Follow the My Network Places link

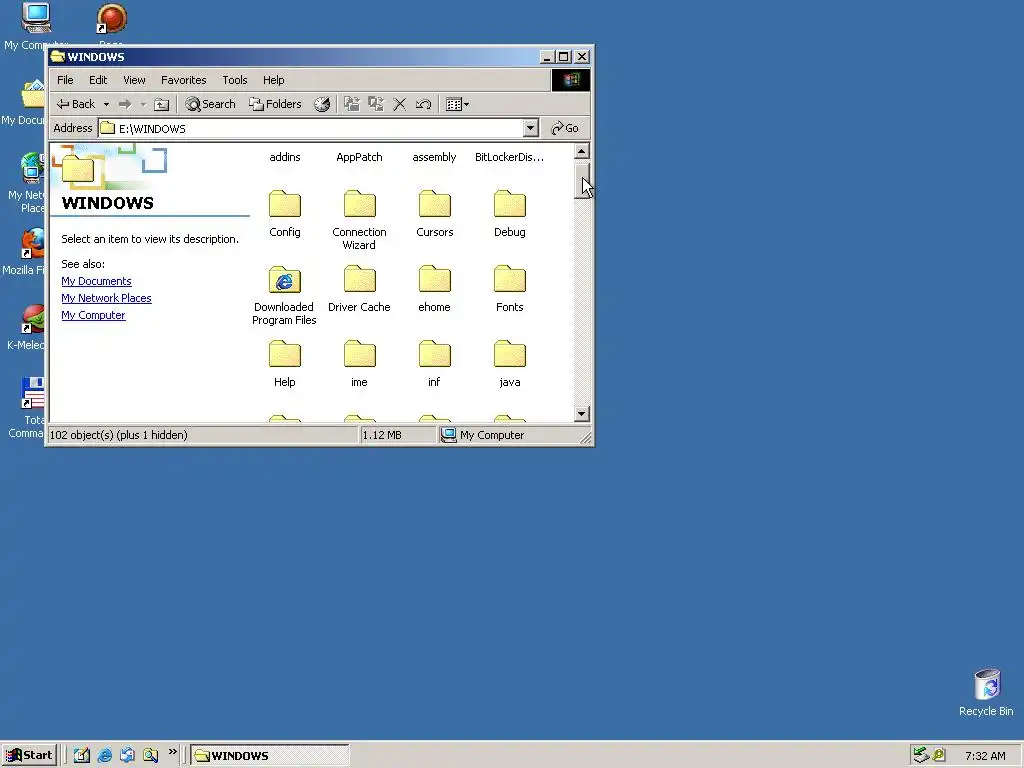tap(106, 298)
